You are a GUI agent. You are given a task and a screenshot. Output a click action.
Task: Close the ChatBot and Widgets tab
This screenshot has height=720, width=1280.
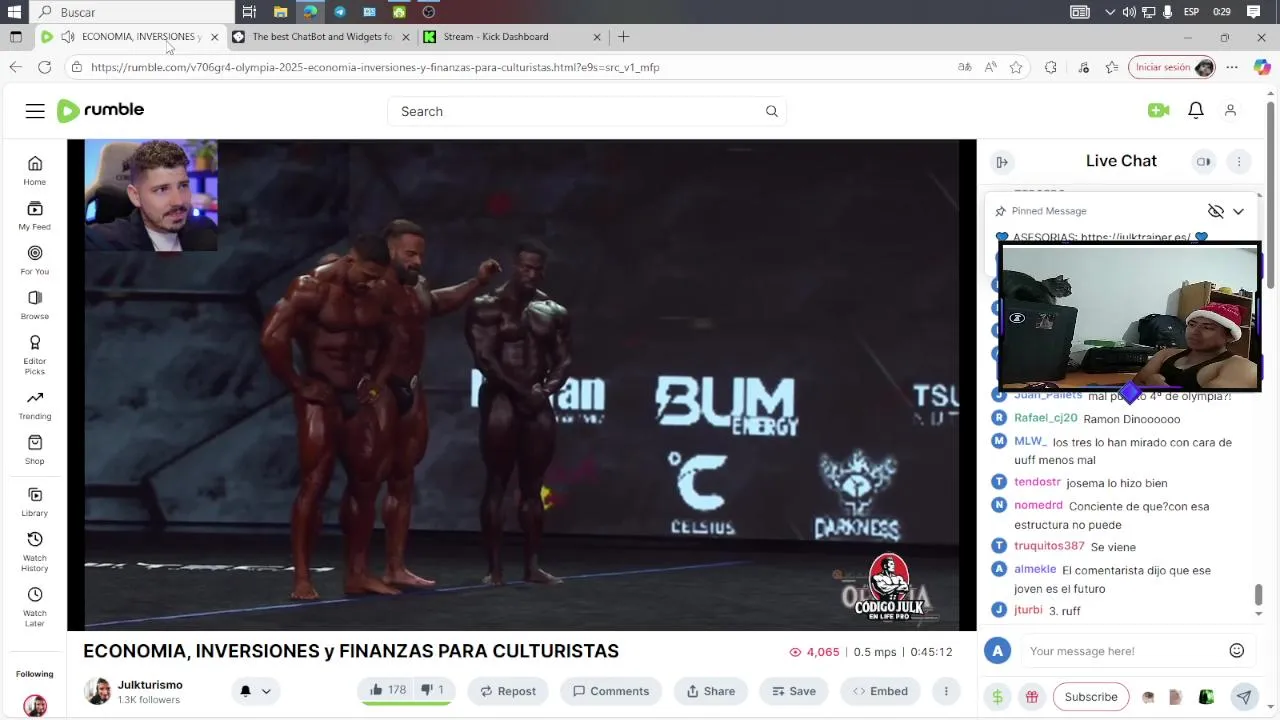pyautogui.click(x=405, y=37)
